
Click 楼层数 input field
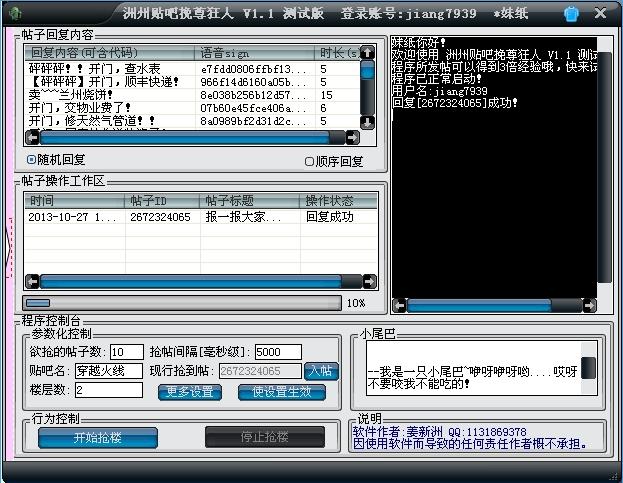(x=109, y=390)
